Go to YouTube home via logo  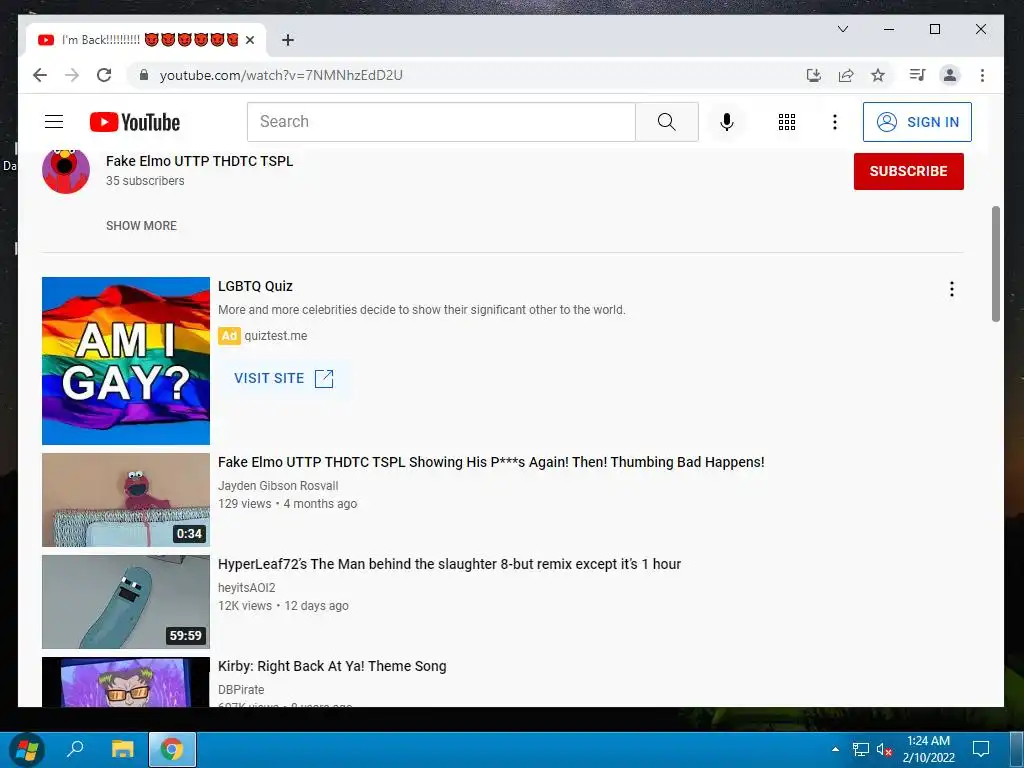135,122
